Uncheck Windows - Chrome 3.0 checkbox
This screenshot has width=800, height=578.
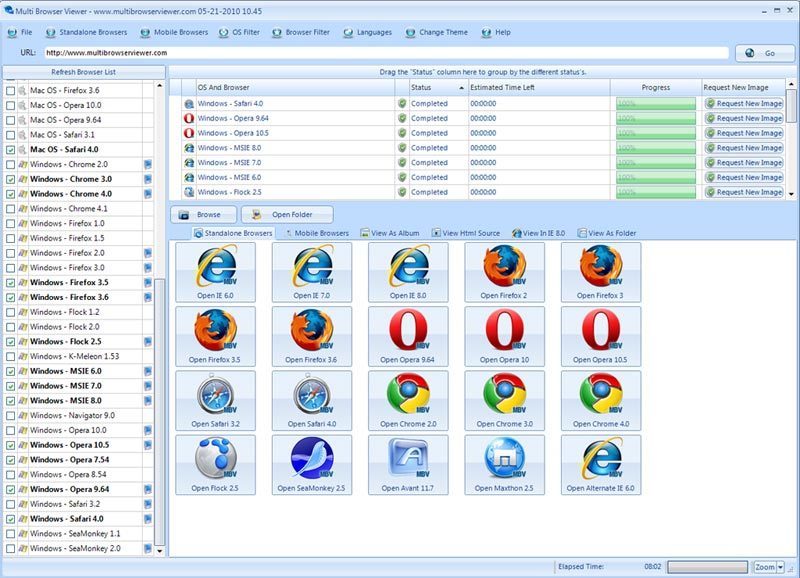pyautogui.click(x=10, y=180)
